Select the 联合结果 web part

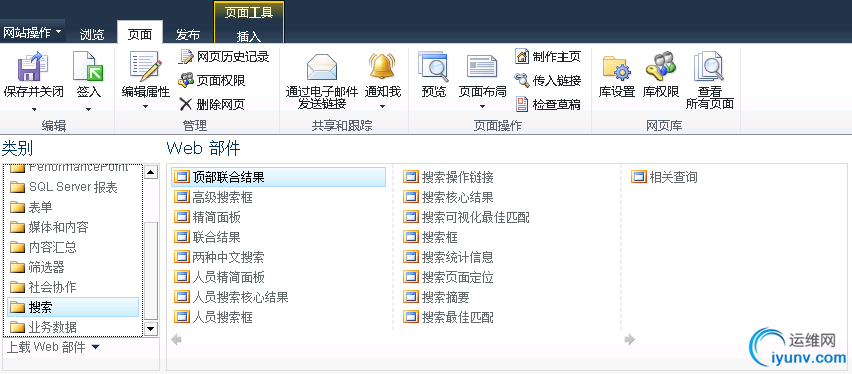208,237
